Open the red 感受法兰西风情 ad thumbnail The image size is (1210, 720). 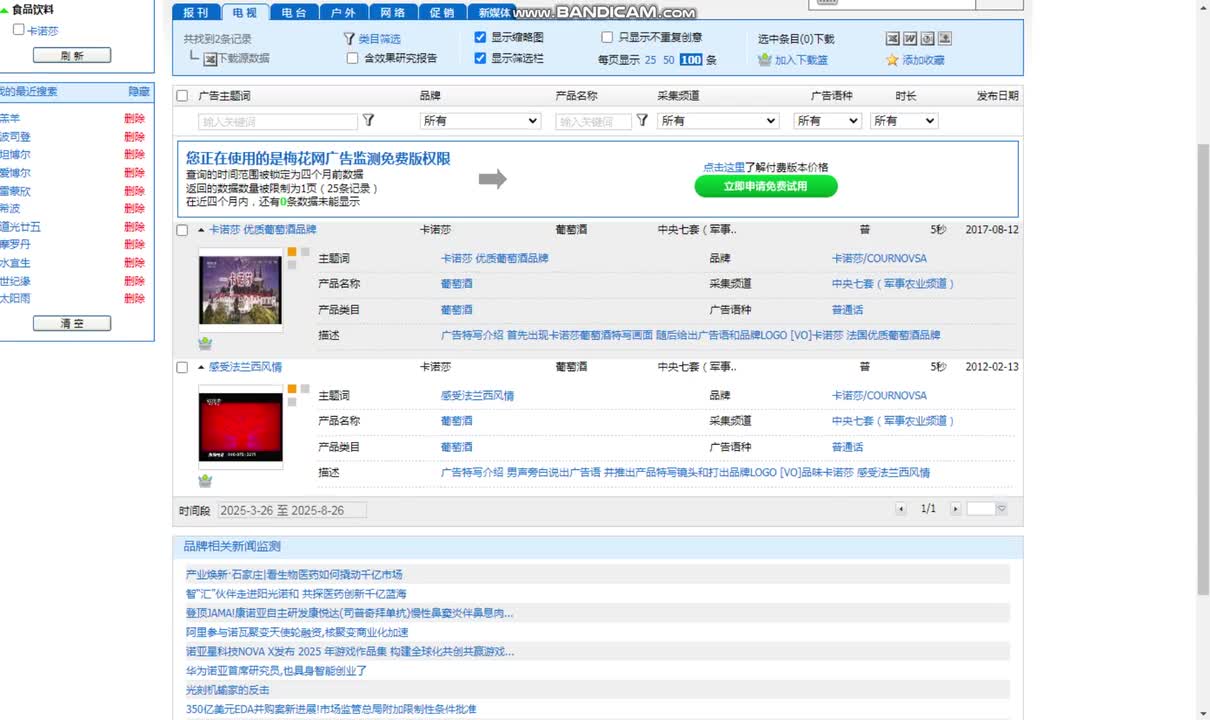pos(240,427)
